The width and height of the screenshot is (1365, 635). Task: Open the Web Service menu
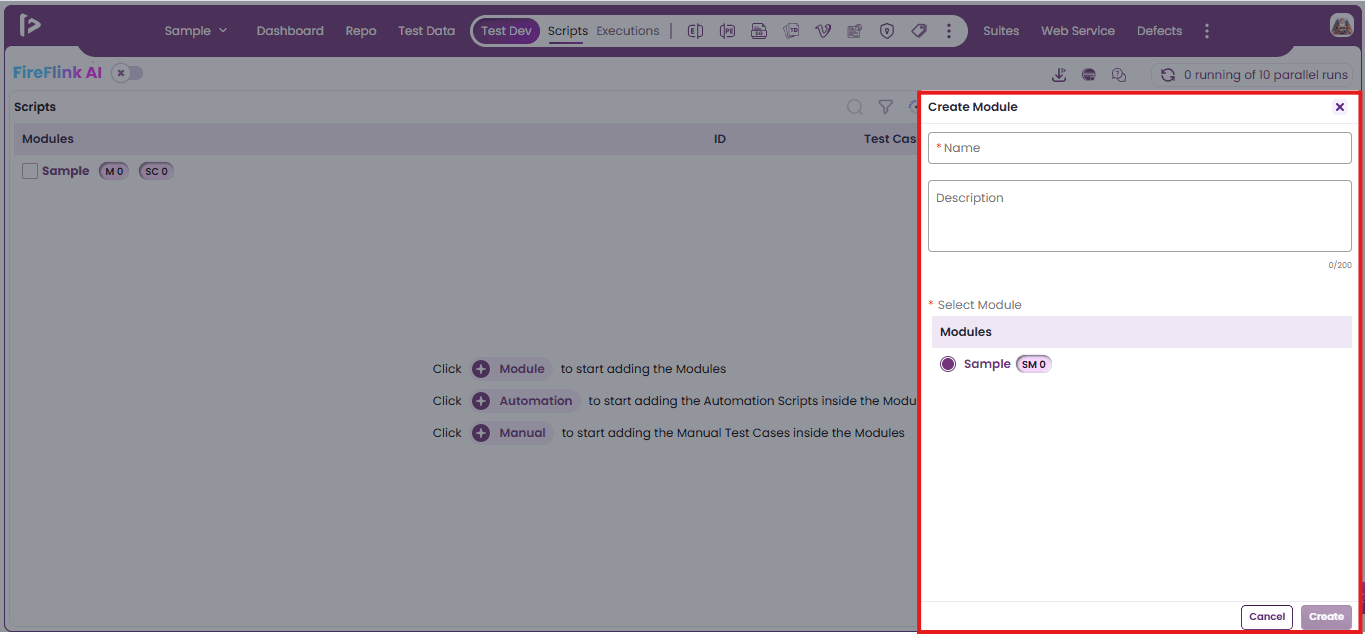pos(1078,31)
